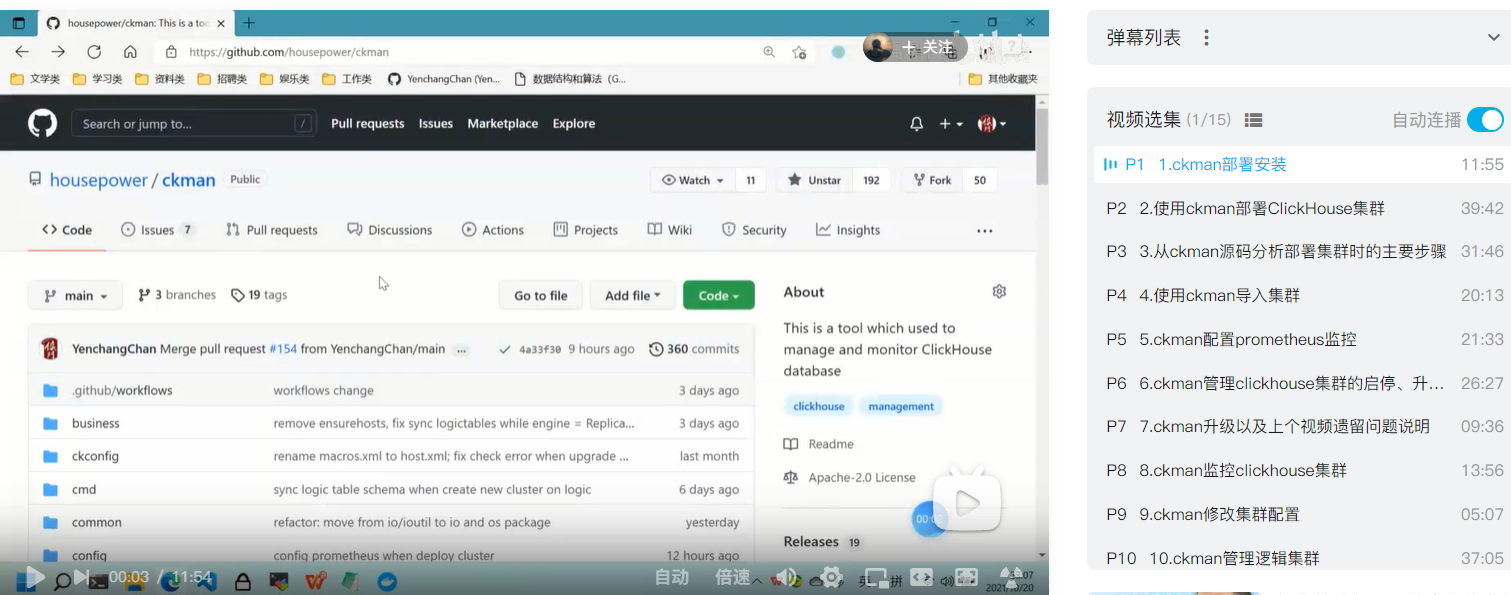Screen dimensions: 1511x595
Task: Follow the uploader with 关注 button
Action: click(x=928, y=47)
